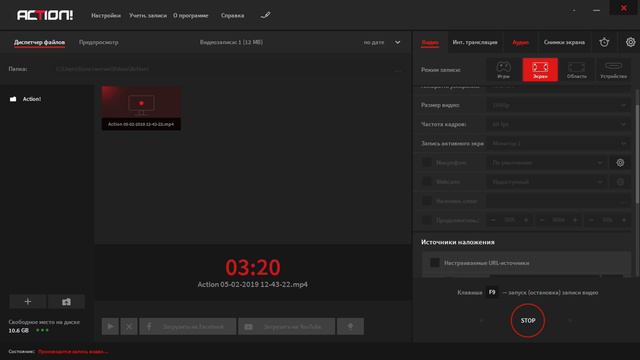The image size is (640, 360).
Task: Open the benchmark stopwatch icon tab
Action: pyautogui.click(x=604, y=42)
